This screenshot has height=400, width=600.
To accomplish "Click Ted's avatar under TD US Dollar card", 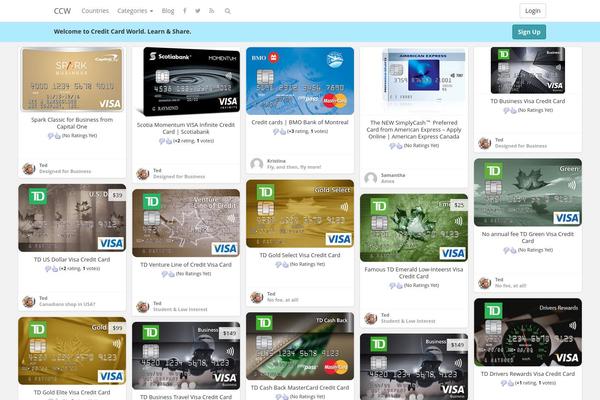I will pyautogui.click(x=29, y=301).
